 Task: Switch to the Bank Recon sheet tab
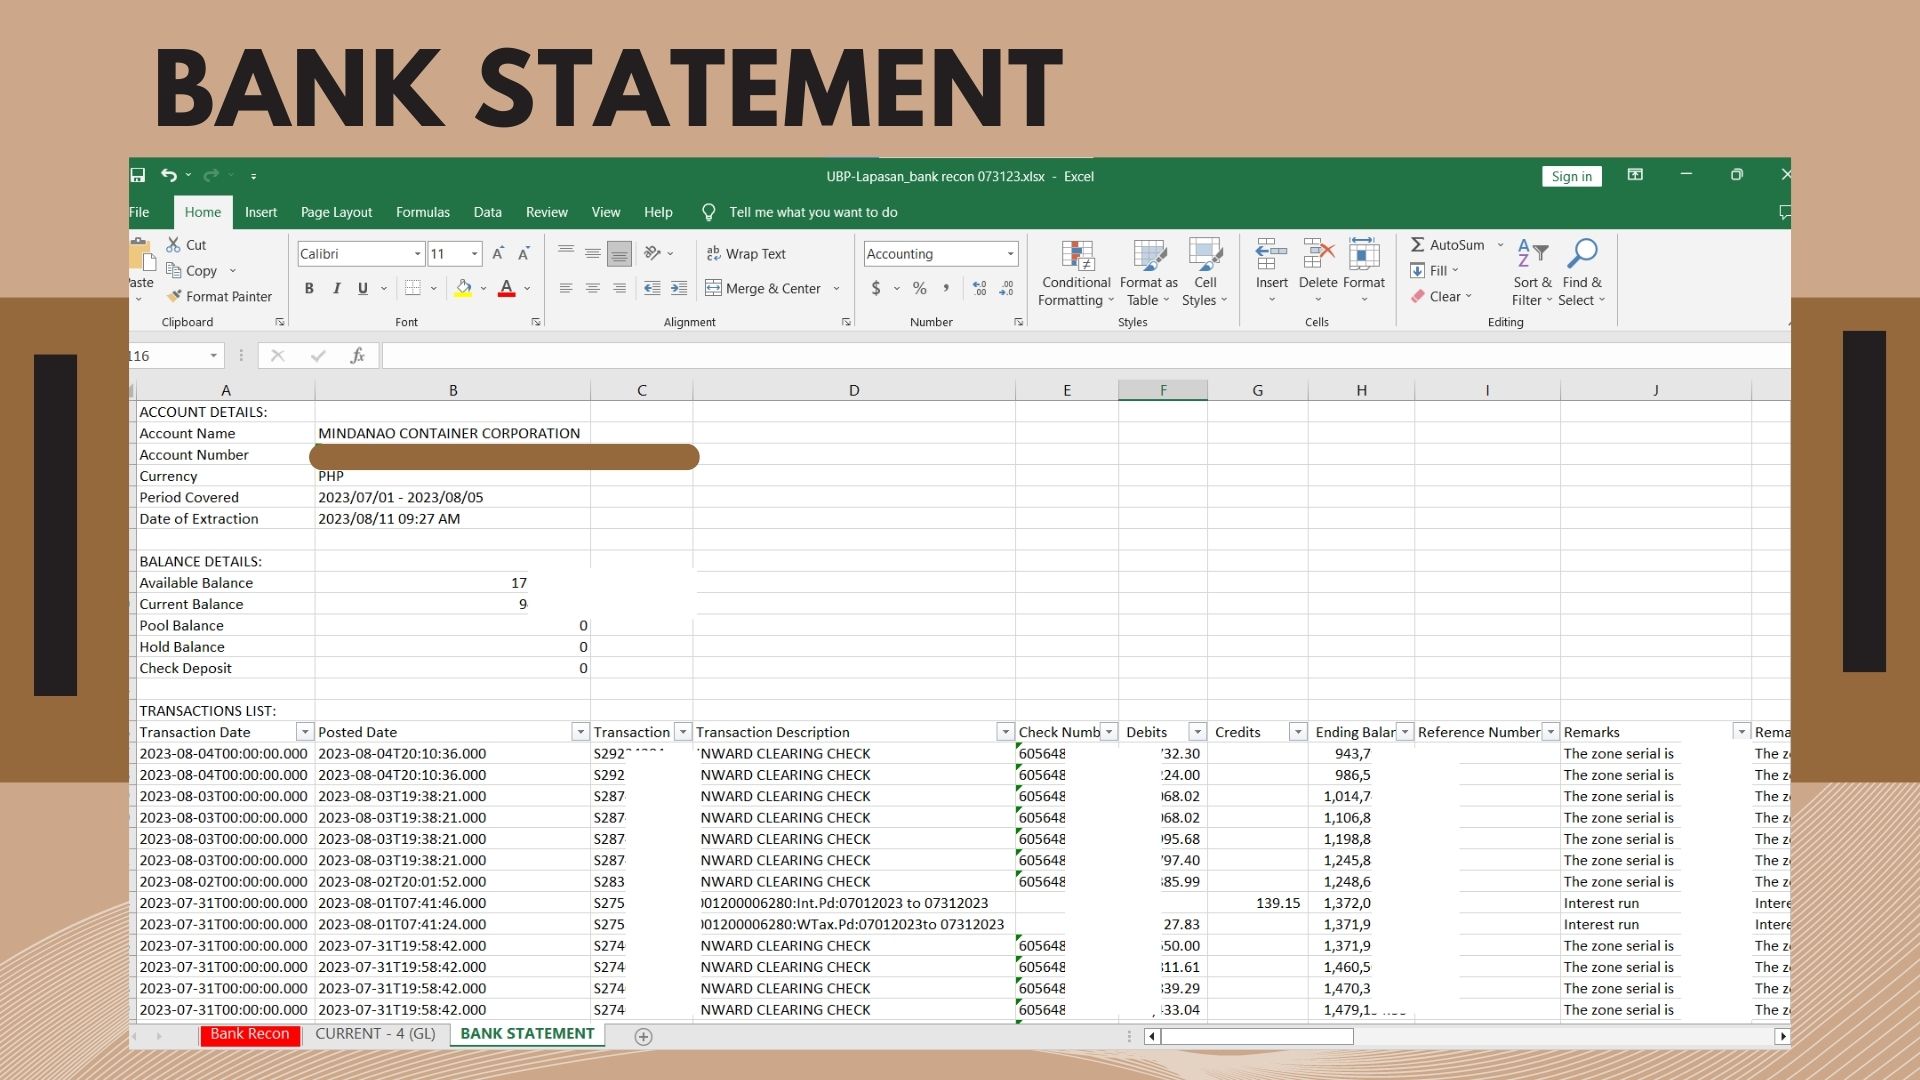249,1034
